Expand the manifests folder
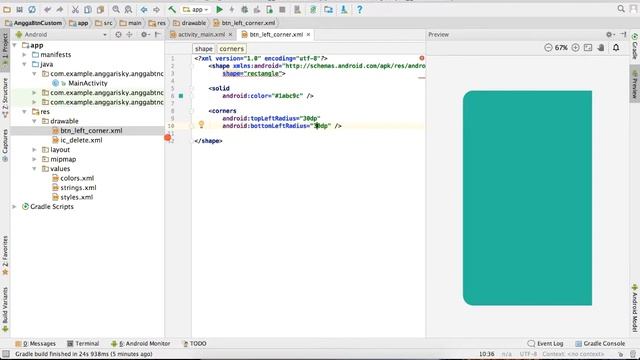640x360 pixels. [x=24, y=55]
